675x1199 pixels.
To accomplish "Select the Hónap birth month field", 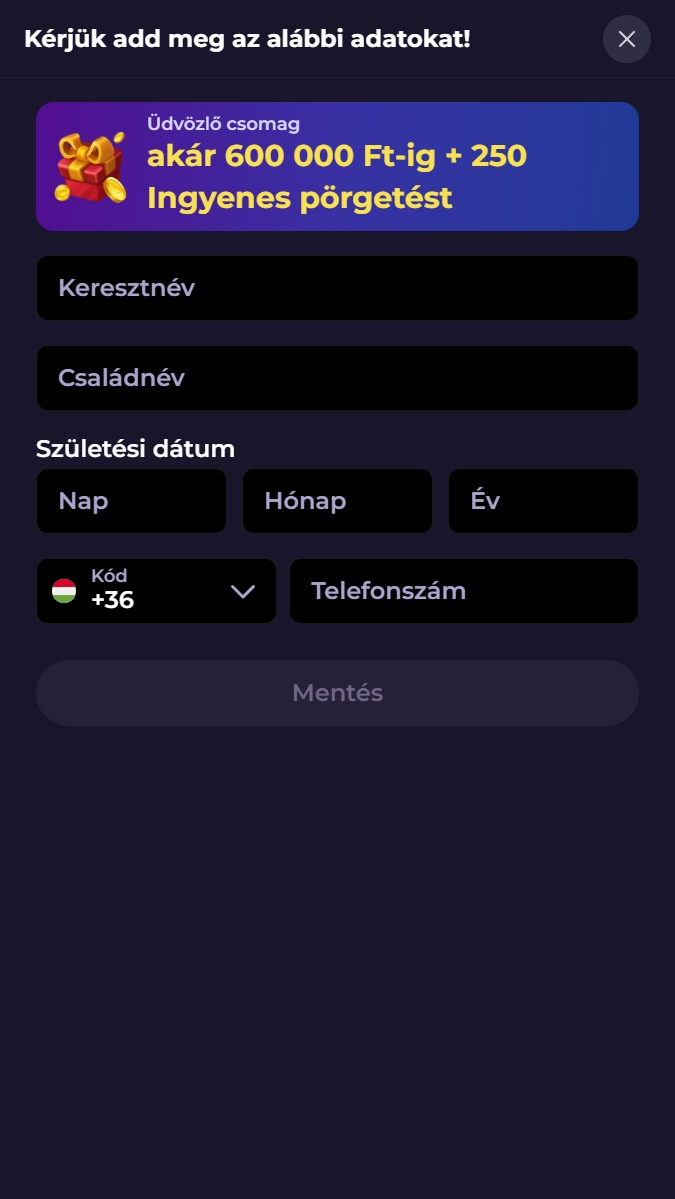I will click(337, 501).
